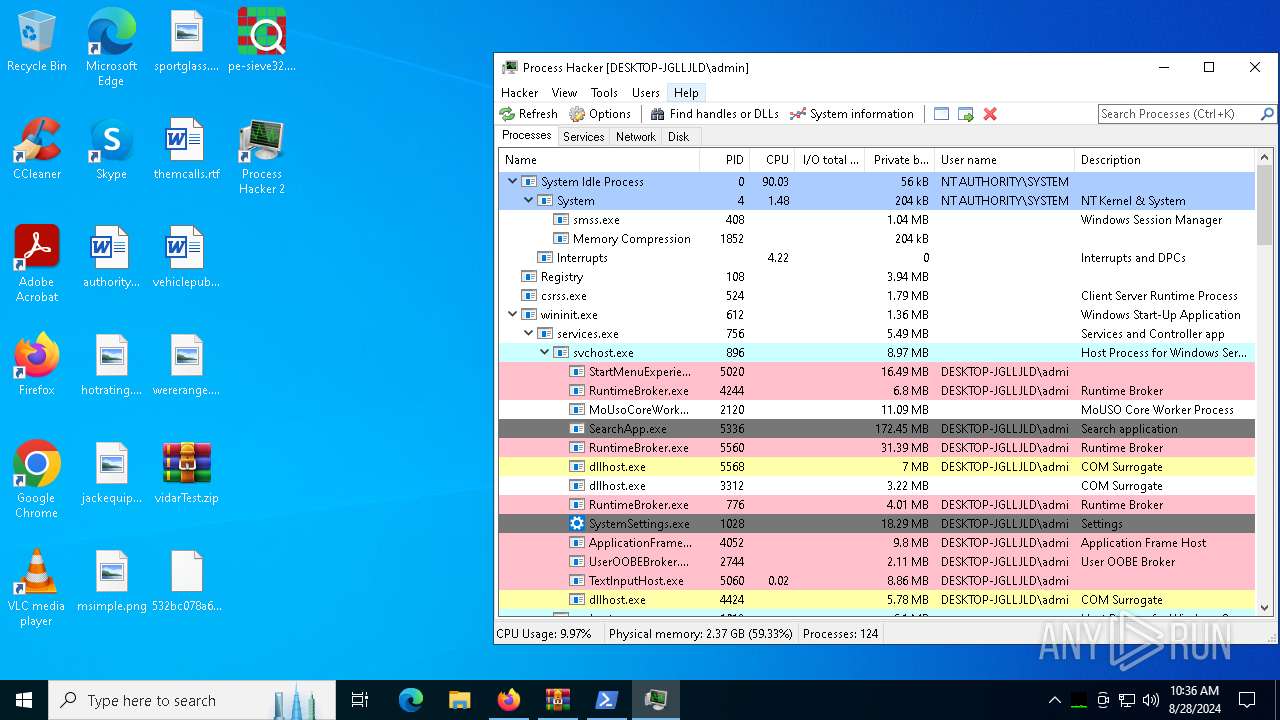Click the Windows Start button
Screen dimensions: 1280x720
click(x=24, y=700)
